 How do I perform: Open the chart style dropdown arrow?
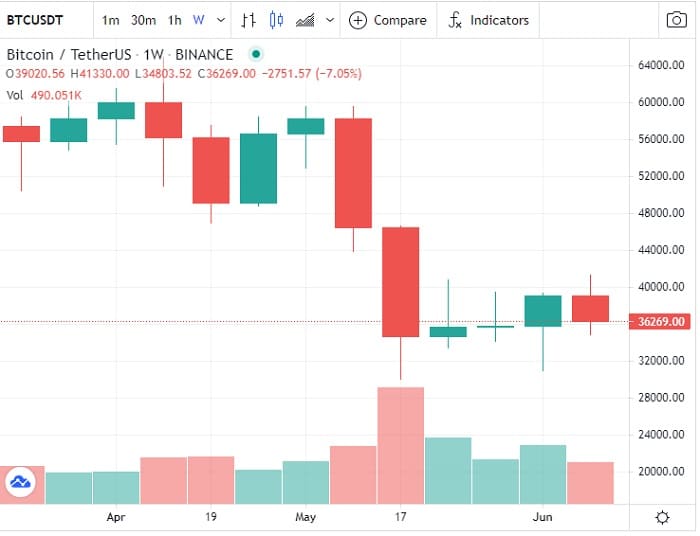pos(329,20)
